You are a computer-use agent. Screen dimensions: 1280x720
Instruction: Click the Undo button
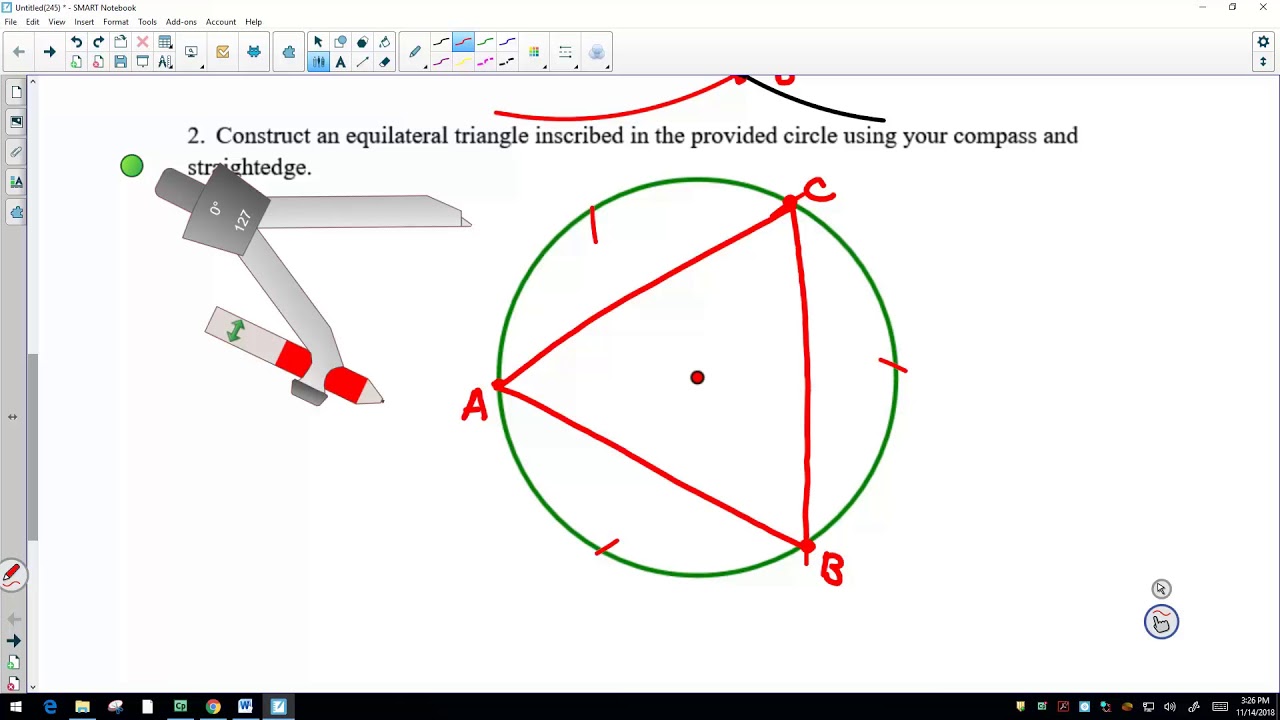[76, 42]
